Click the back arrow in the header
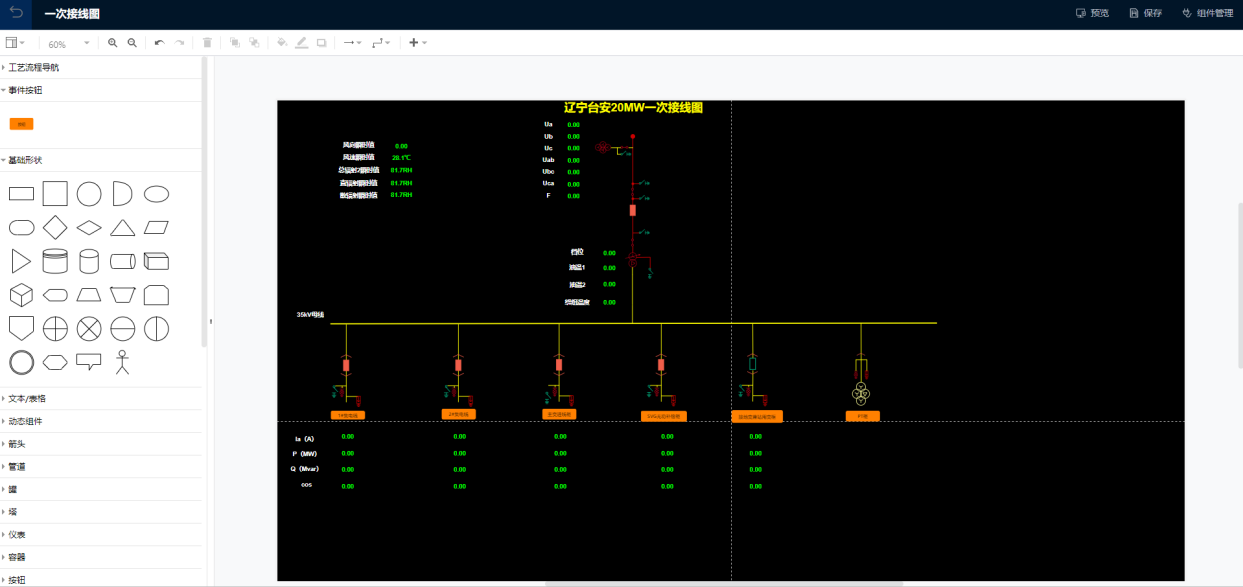The height and width of the screenshot is (587, 1243). (16, 14)
